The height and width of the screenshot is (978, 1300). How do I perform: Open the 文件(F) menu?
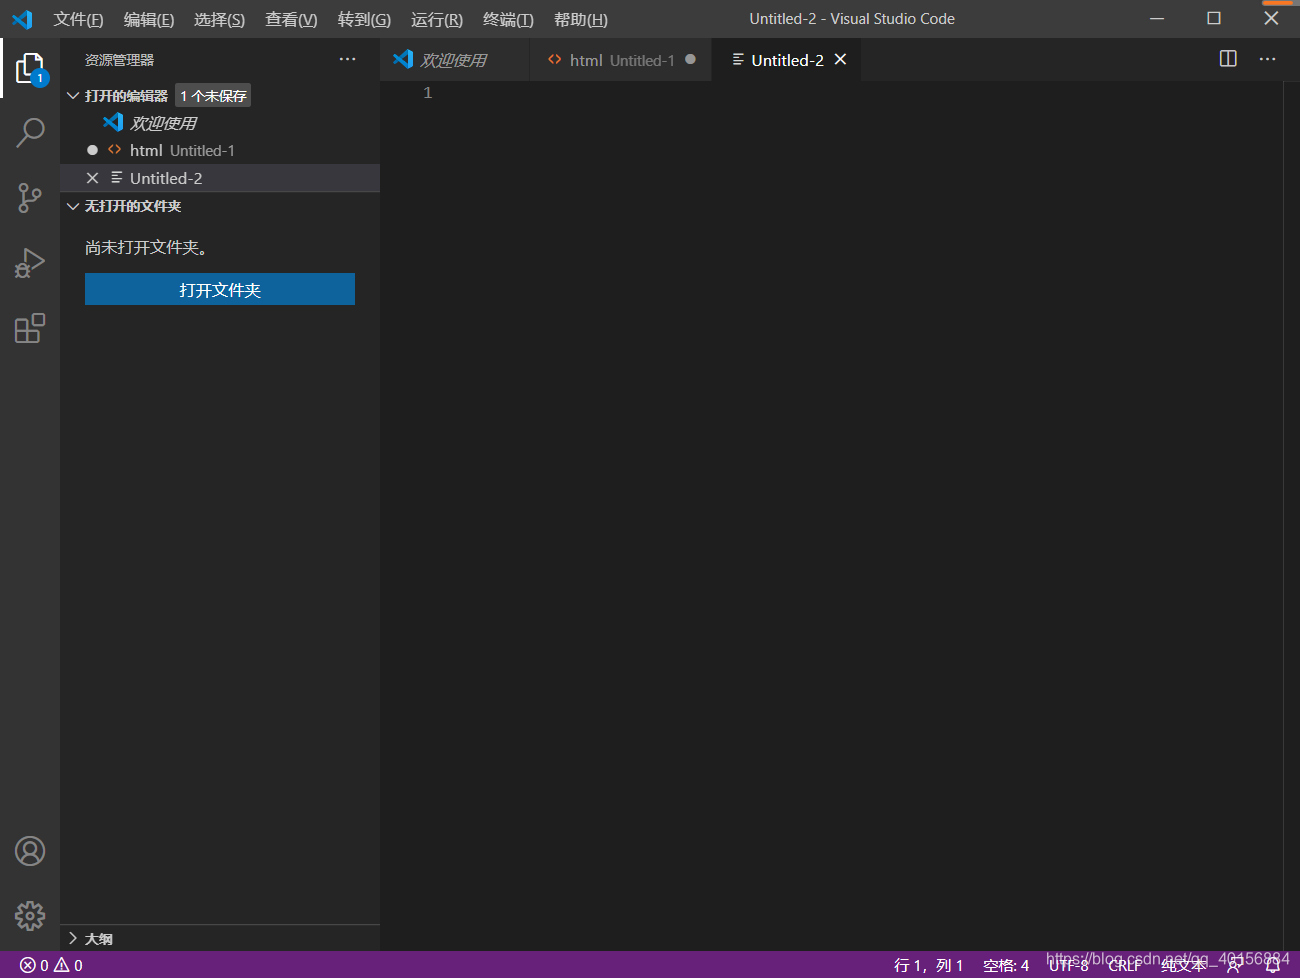click(x=78, y=19)
